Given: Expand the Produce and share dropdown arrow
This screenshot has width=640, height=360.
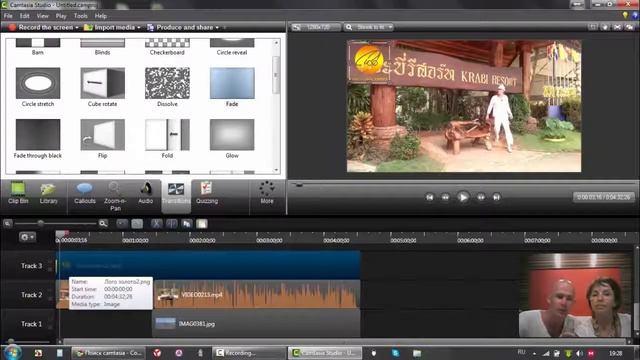Looking at the screenshot, I should point(217,27).
